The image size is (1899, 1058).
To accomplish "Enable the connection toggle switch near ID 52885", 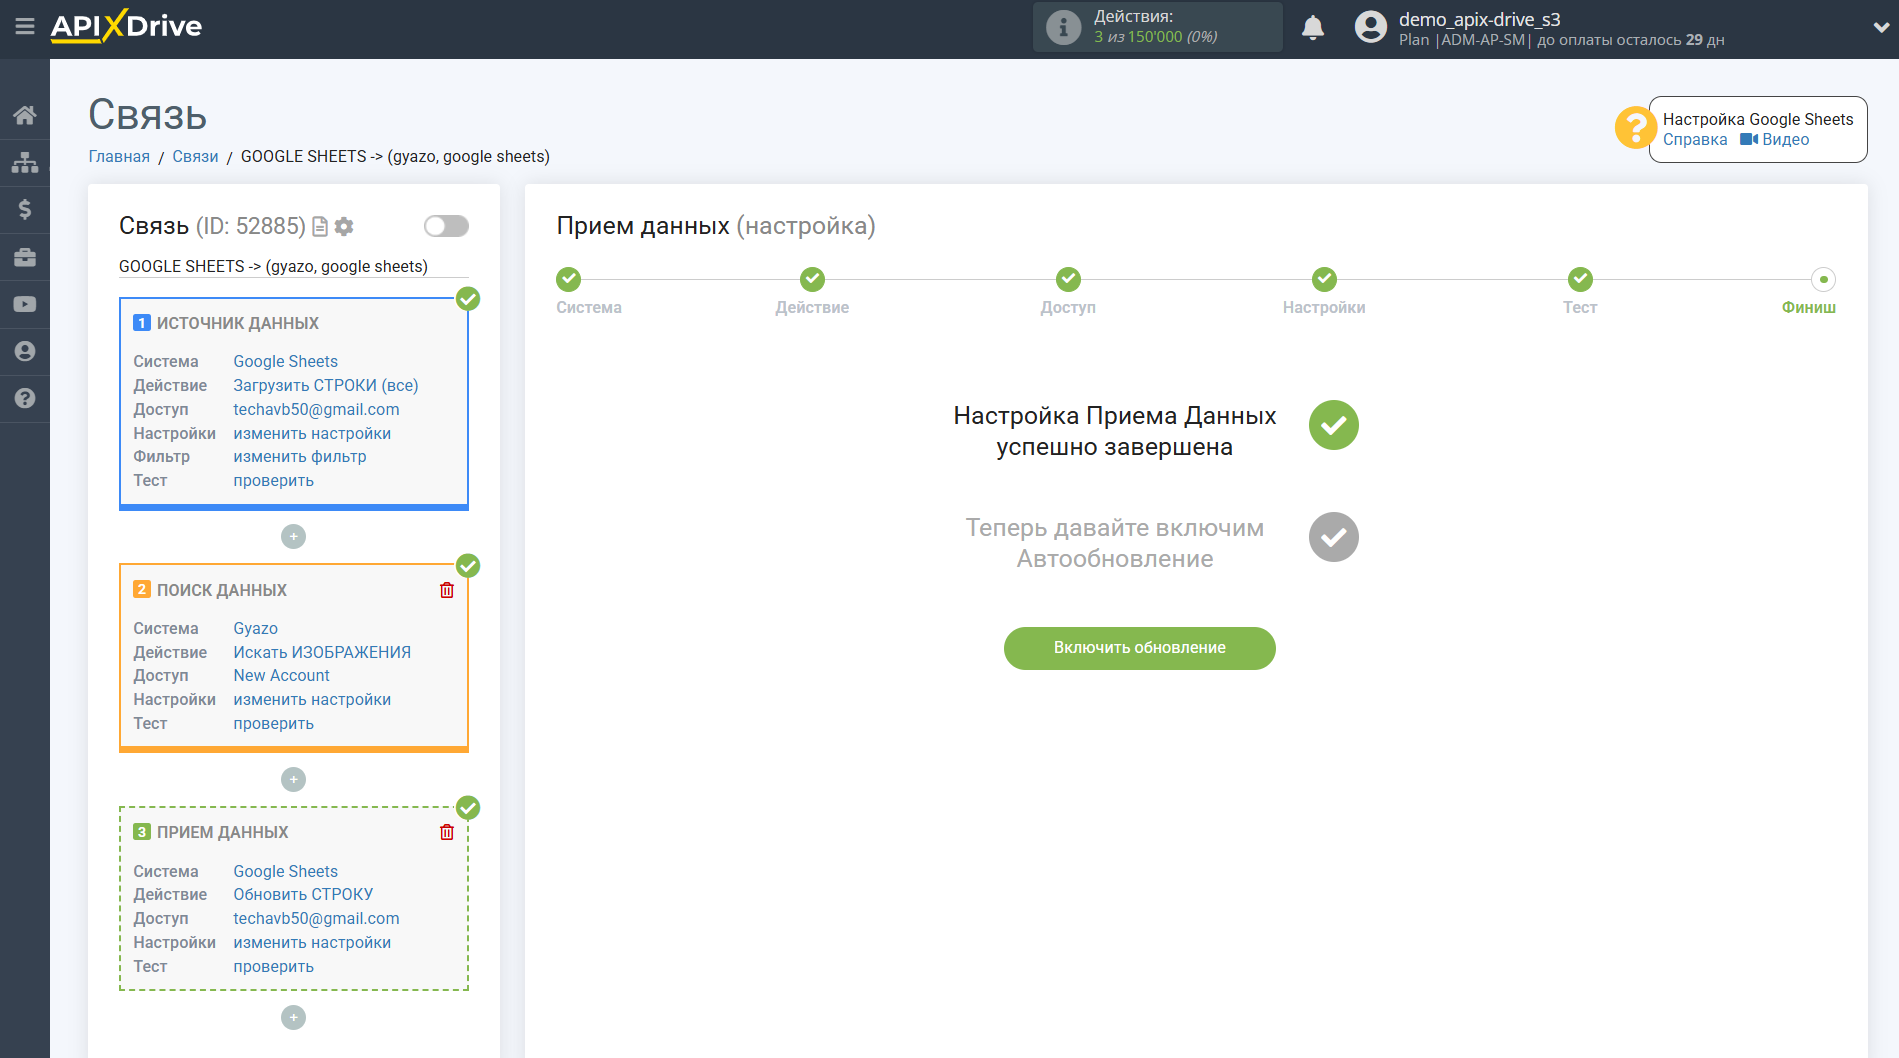I will 445,226.
